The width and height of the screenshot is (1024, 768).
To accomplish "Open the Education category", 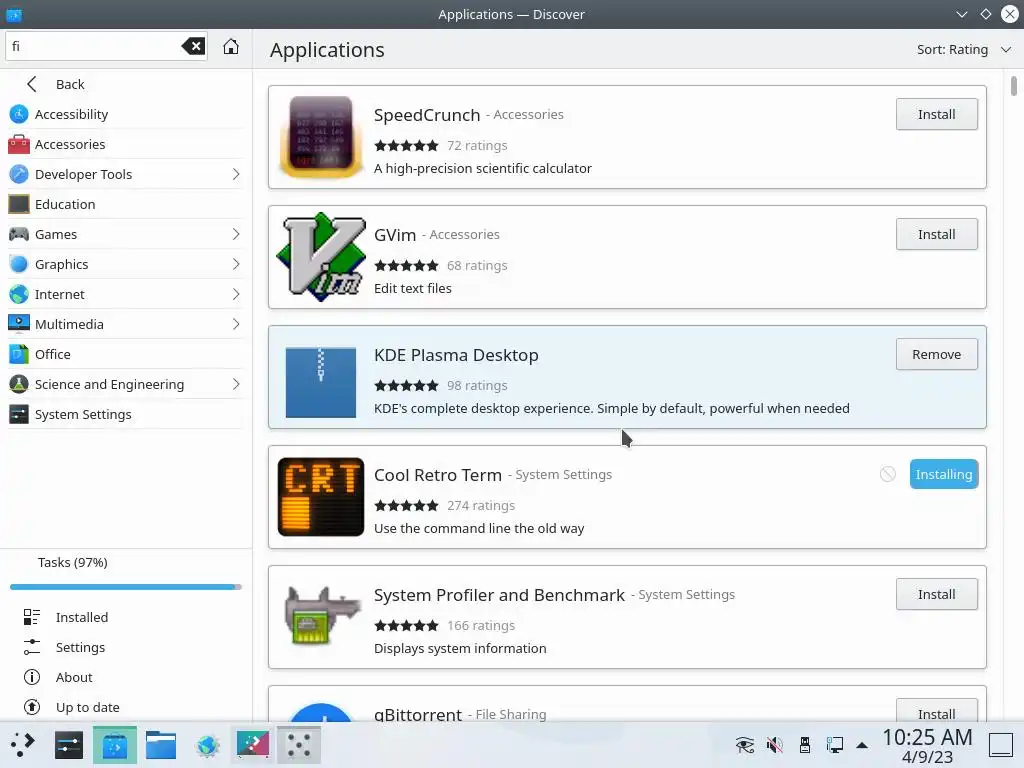I will click(x=125, y=204).
